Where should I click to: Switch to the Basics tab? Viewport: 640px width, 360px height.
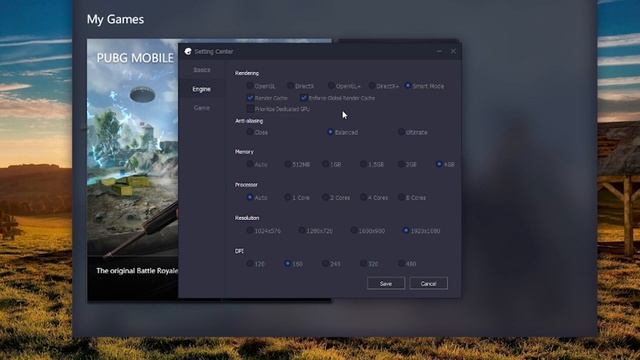coord(202,70)
